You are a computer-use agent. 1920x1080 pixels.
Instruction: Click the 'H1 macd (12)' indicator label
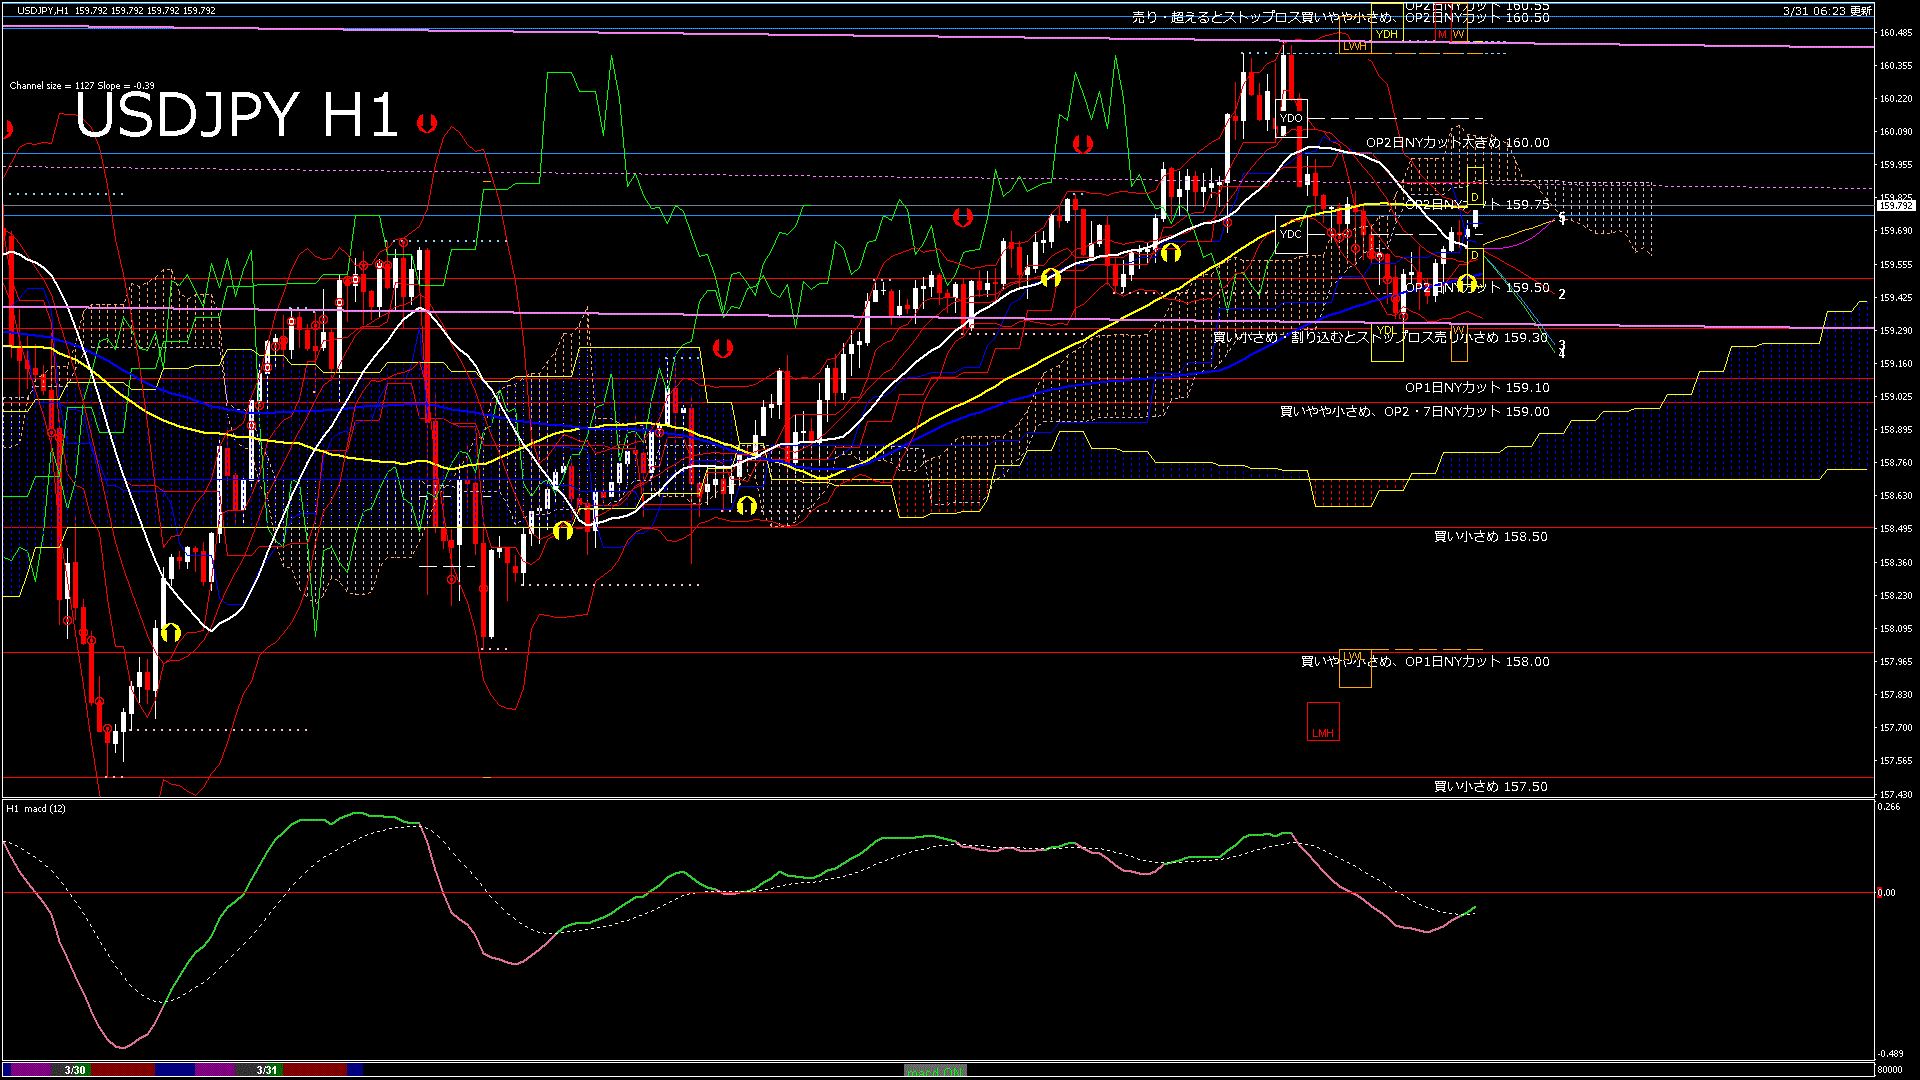pos(36,808)
